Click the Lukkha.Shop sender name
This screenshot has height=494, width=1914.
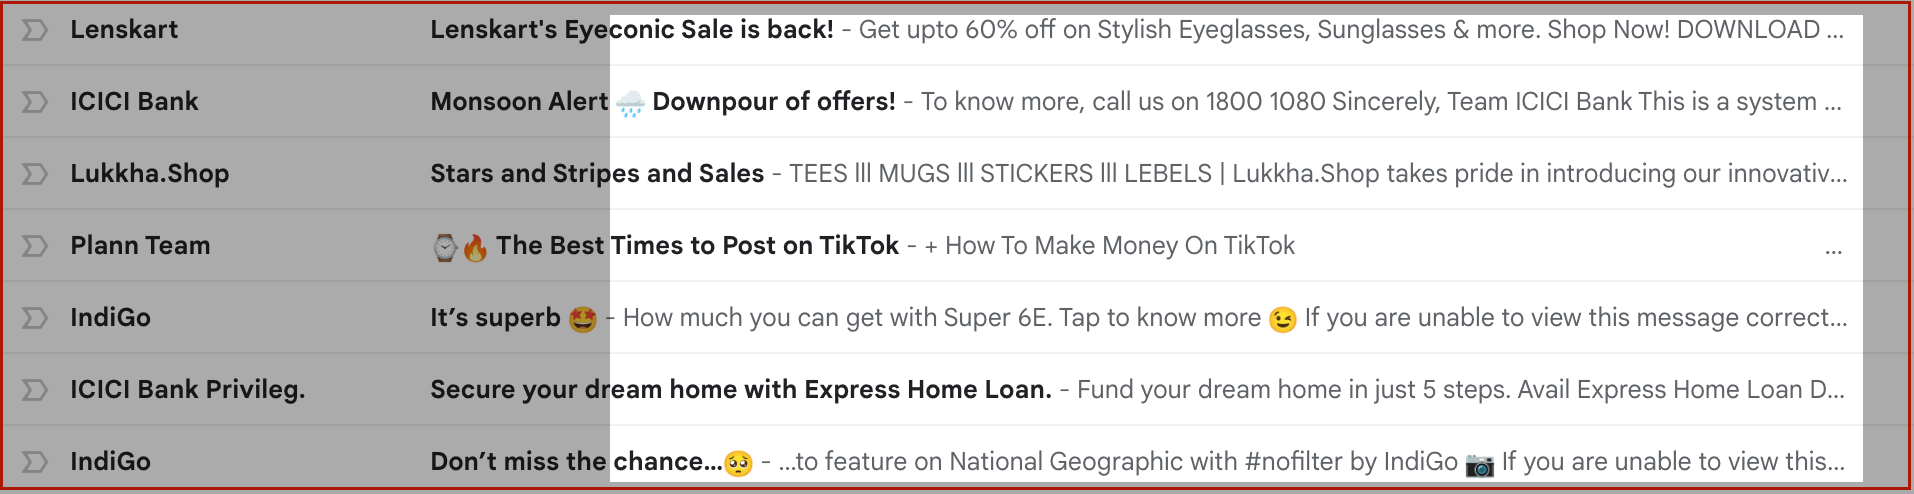pyautogui.click(x=150, y=174)
